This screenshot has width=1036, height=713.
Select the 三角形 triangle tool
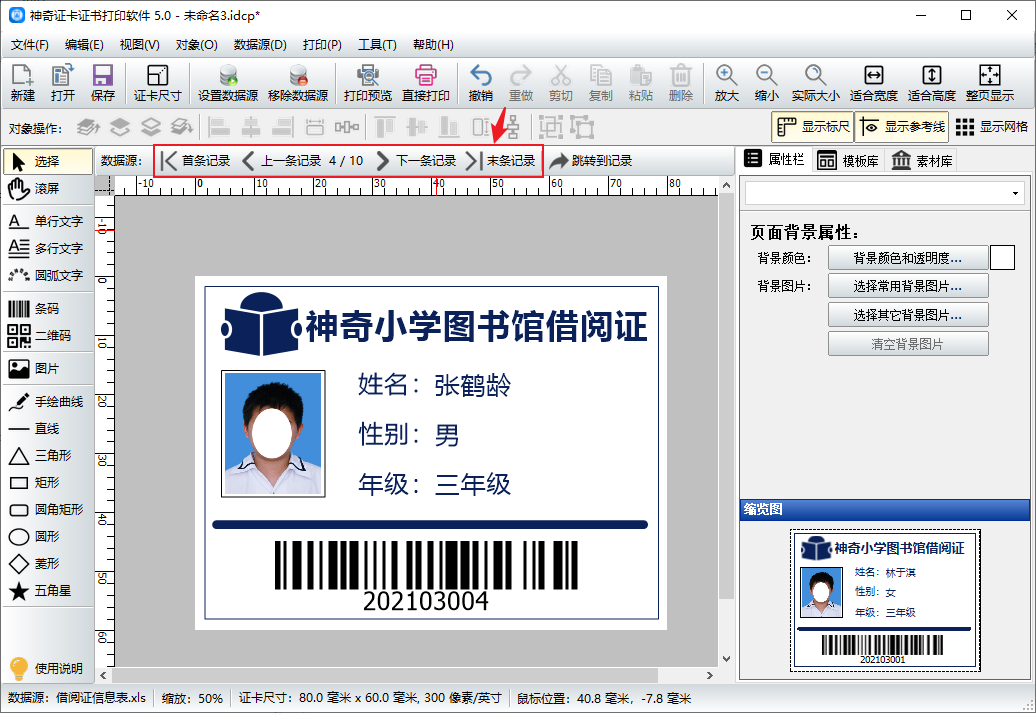click(x=48, y=455)
